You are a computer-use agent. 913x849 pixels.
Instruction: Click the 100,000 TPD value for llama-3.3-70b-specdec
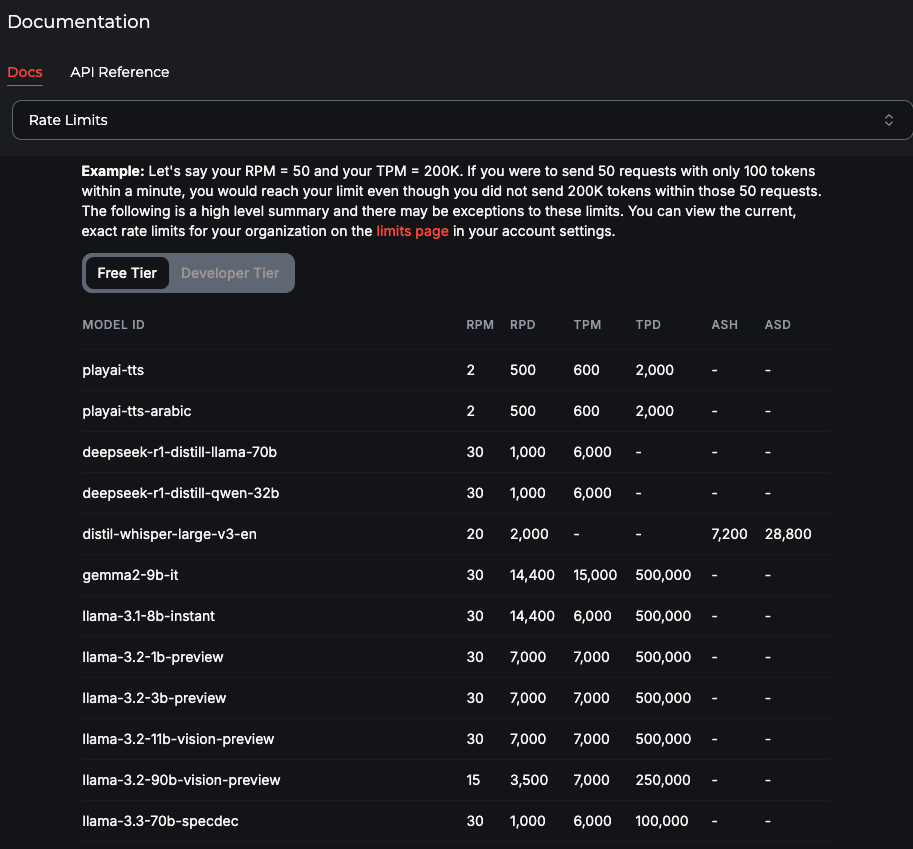661,821
